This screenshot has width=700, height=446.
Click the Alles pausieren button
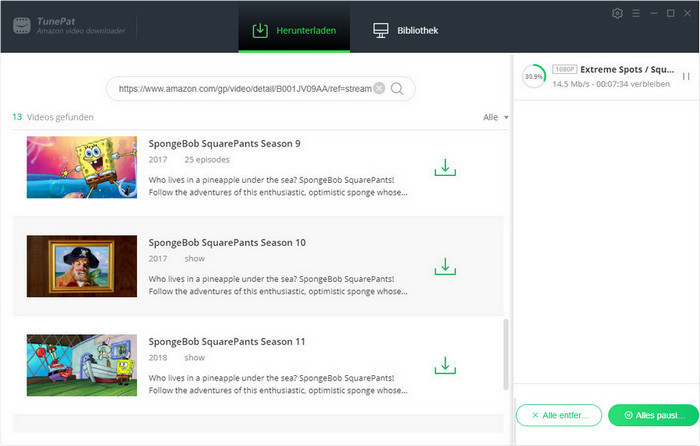(654, 415)
